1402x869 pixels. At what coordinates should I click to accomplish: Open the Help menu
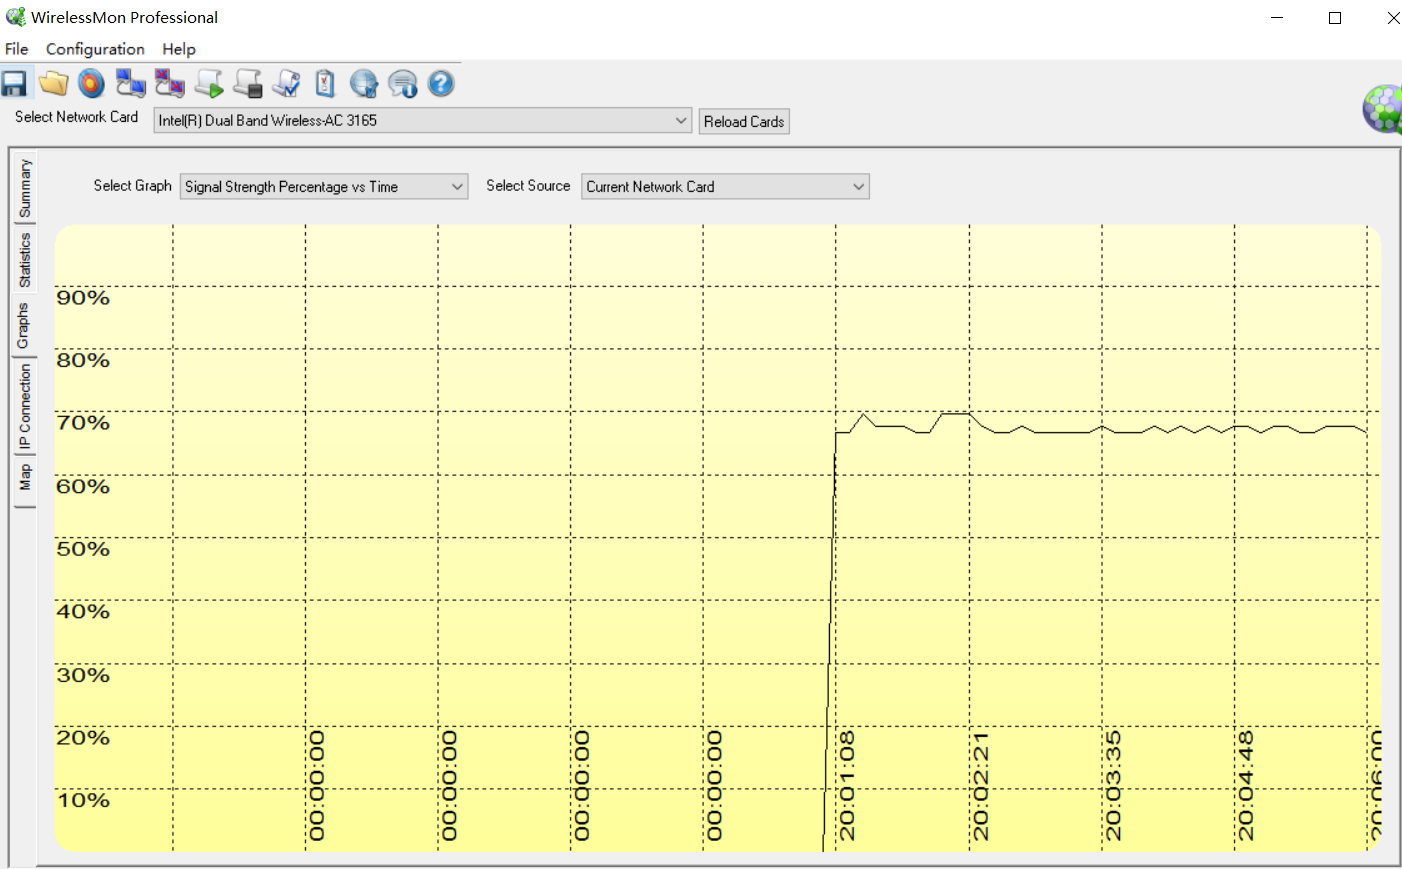[x=179, y=49]
